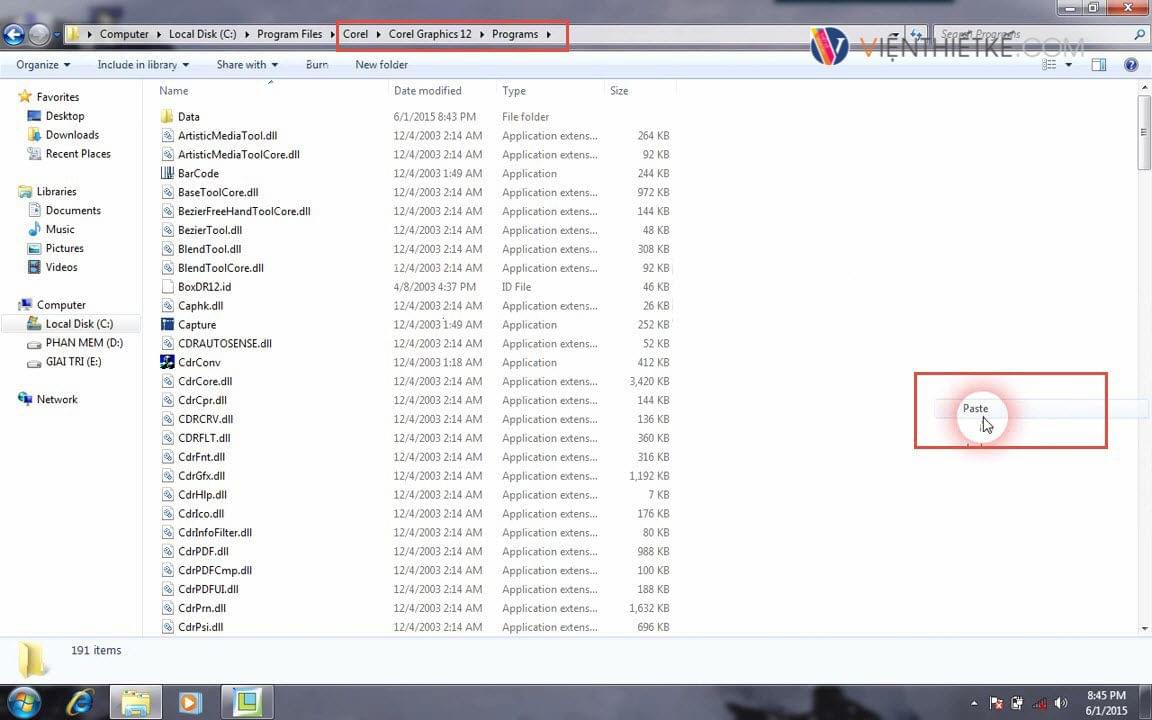Open the Documents library icon
This screenshot has height=720, width=1152.
point(34,210)
